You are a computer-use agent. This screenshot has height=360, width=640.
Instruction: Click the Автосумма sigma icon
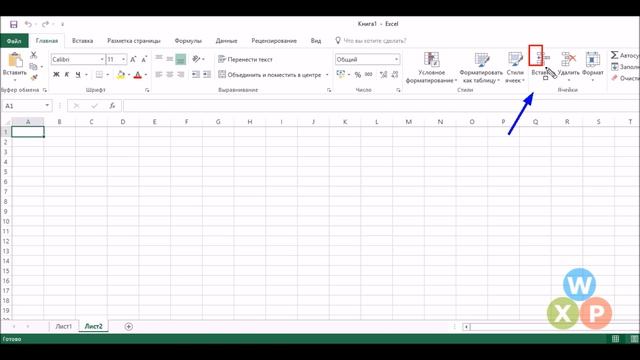615,55
